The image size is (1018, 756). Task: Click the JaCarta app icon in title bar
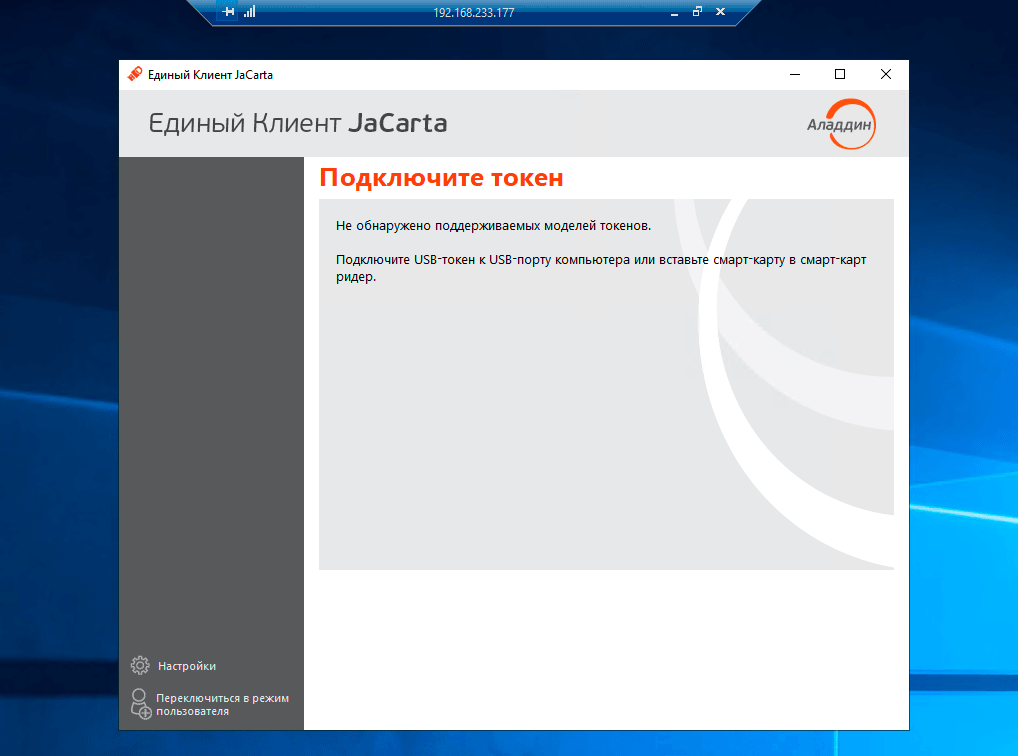click(135, 74)
